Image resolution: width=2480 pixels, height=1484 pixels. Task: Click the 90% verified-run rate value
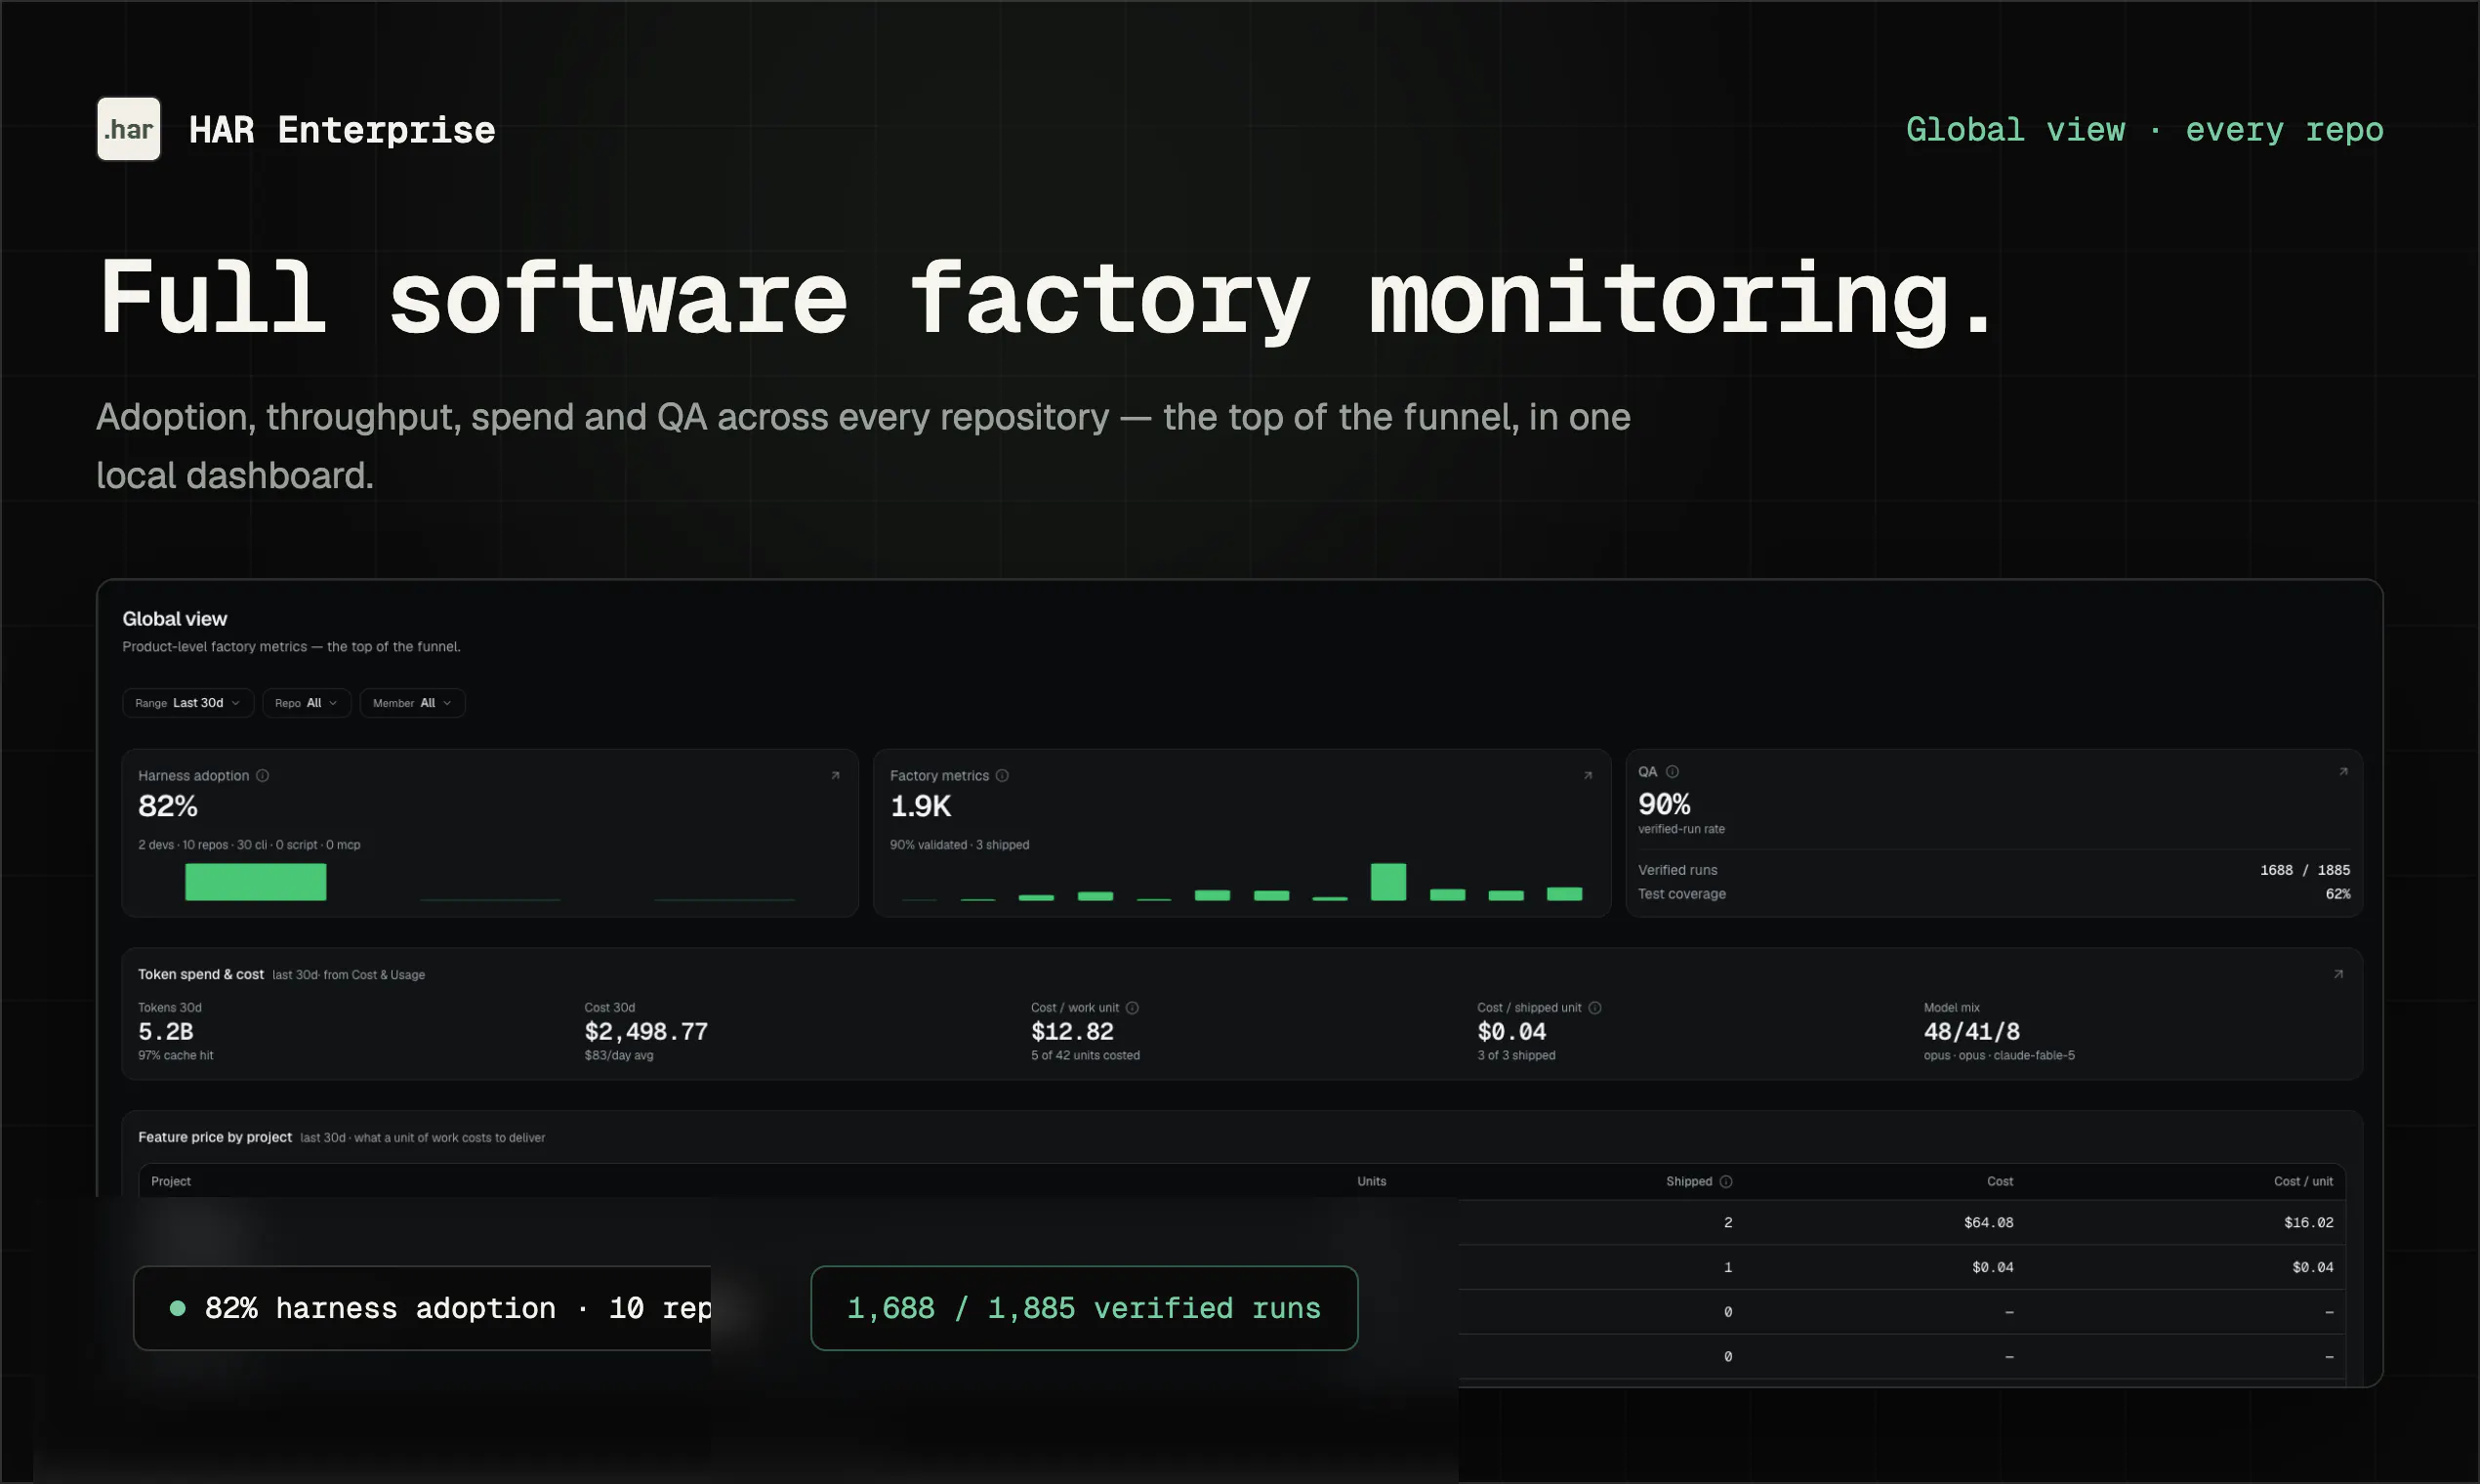(1664, 804)
